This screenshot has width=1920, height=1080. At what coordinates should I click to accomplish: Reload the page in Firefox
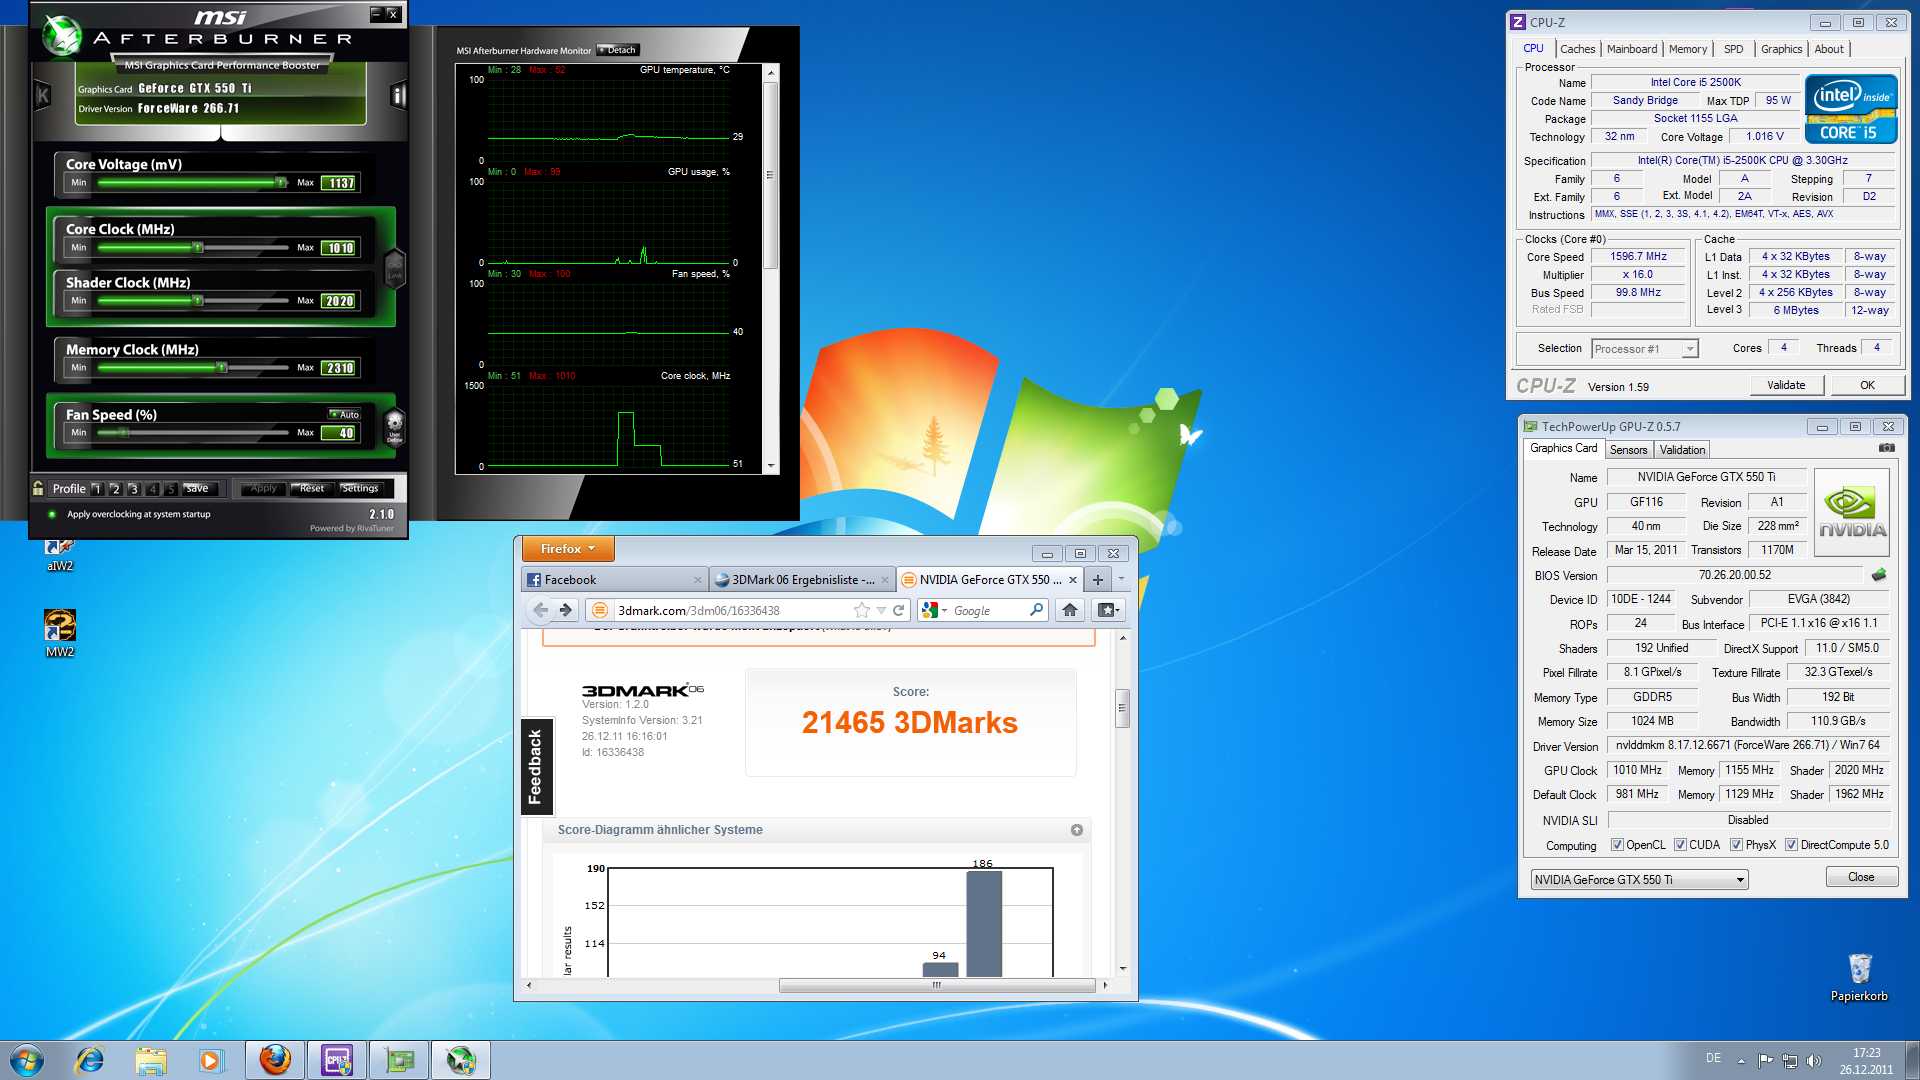pyautogui.click(x=899, y=610)
